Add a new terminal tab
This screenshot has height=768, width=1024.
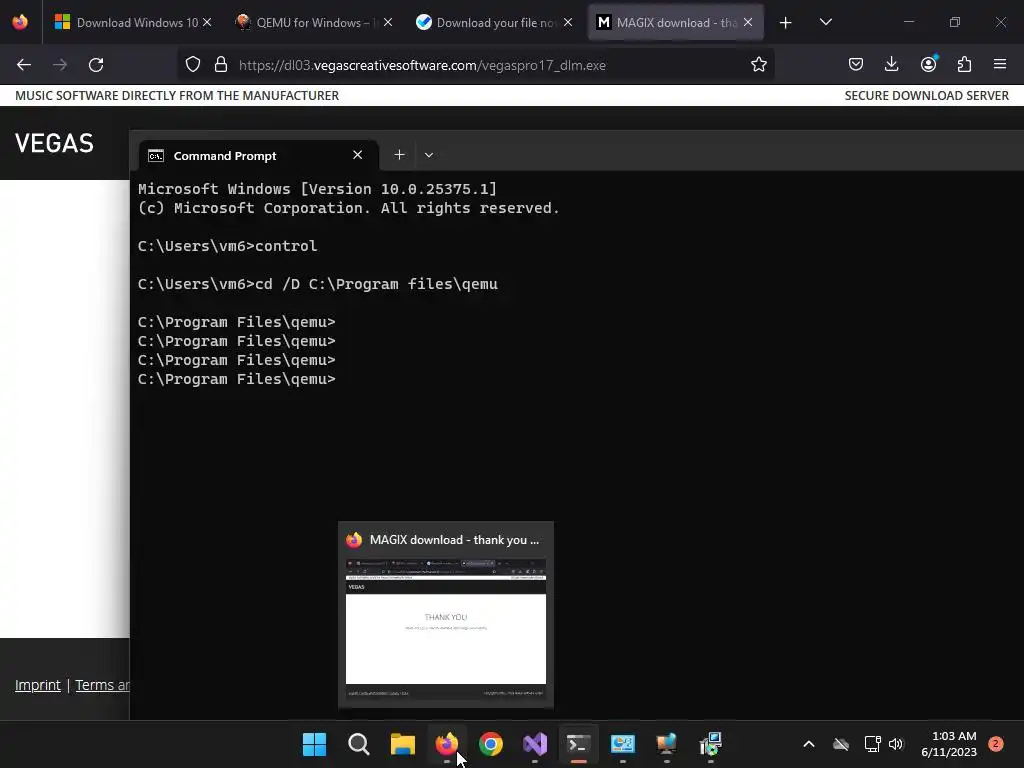click(x=399, y=155)
